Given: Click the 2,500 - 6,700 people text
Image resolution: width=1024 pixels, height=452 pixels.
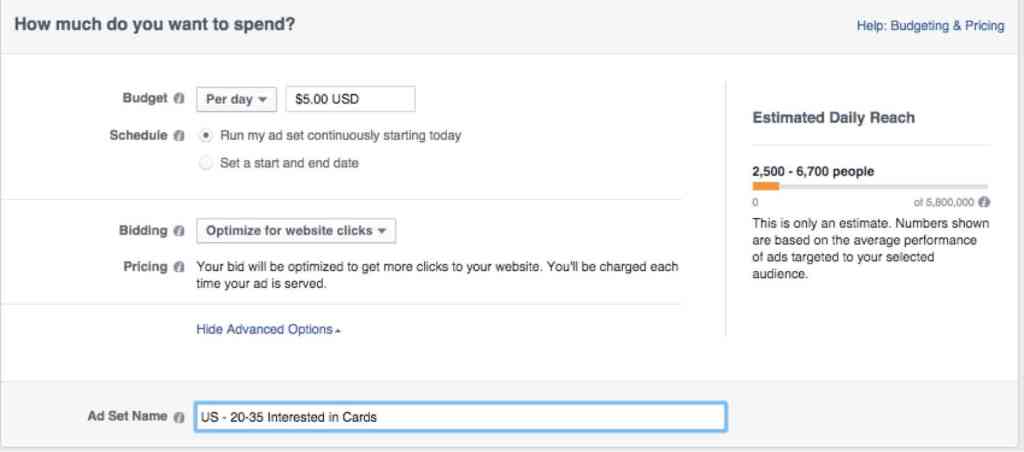Looking at the screenshot, I should click(813, 171).
